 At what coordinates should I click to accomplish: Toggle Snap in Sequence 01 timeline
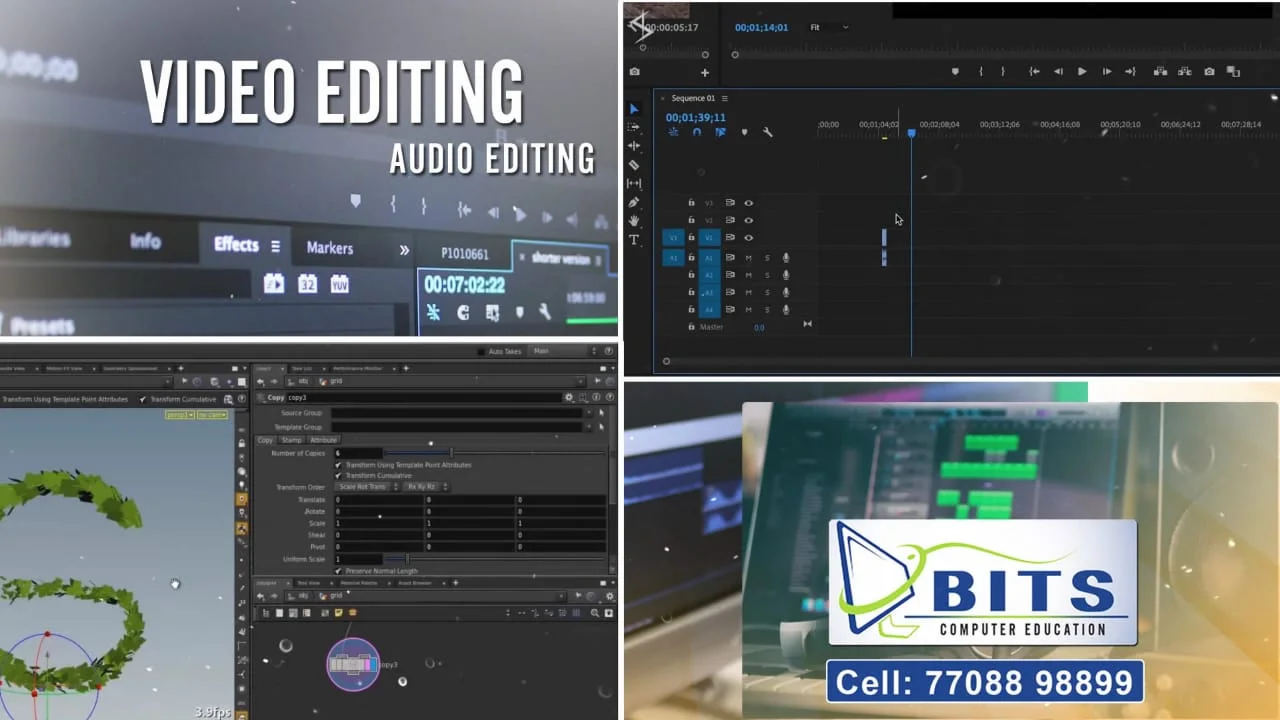click(697, 132)
